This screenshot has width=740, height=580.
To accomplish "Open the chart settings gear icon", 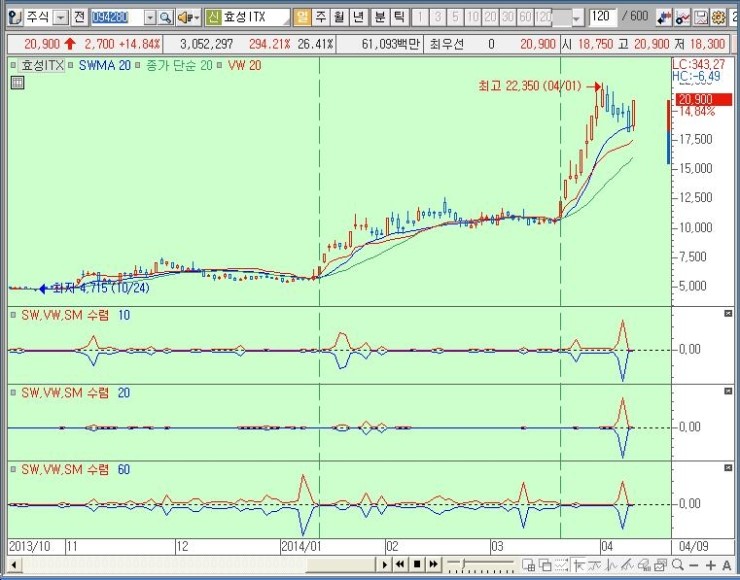I will 717,18.
